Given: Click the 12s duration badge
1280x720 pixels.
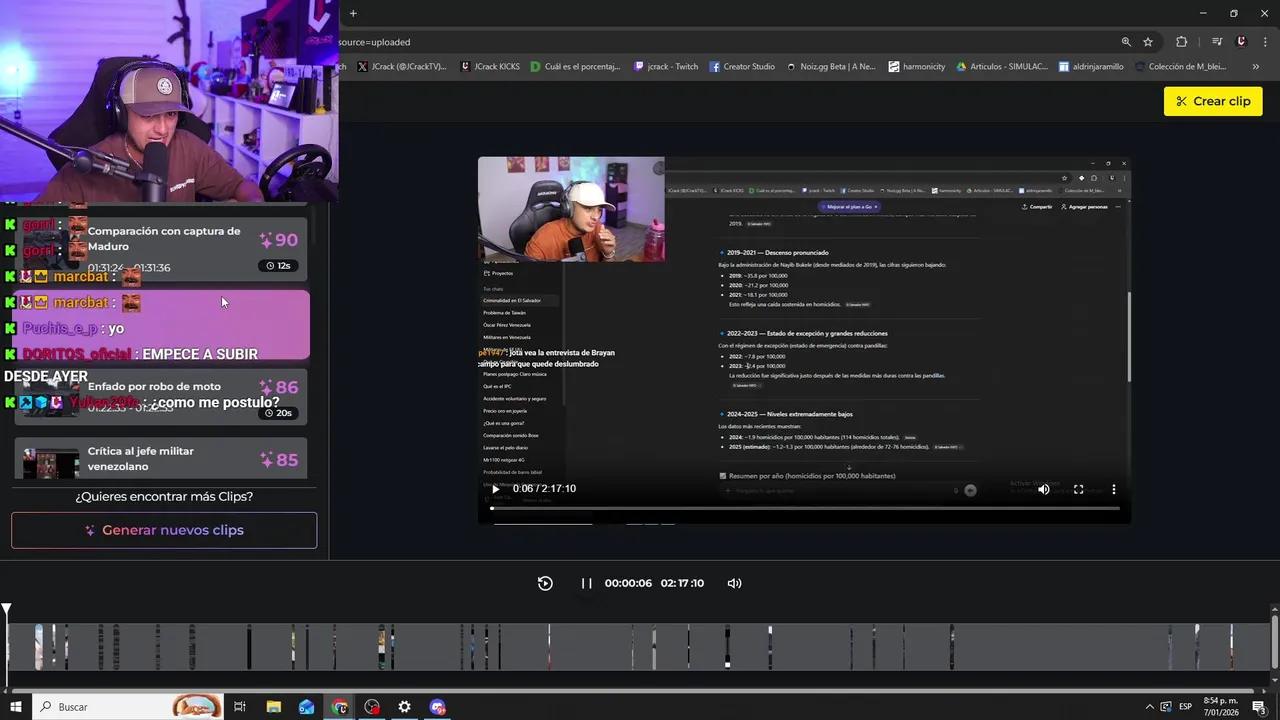Looking at the screenshot, I should point(278,266).
